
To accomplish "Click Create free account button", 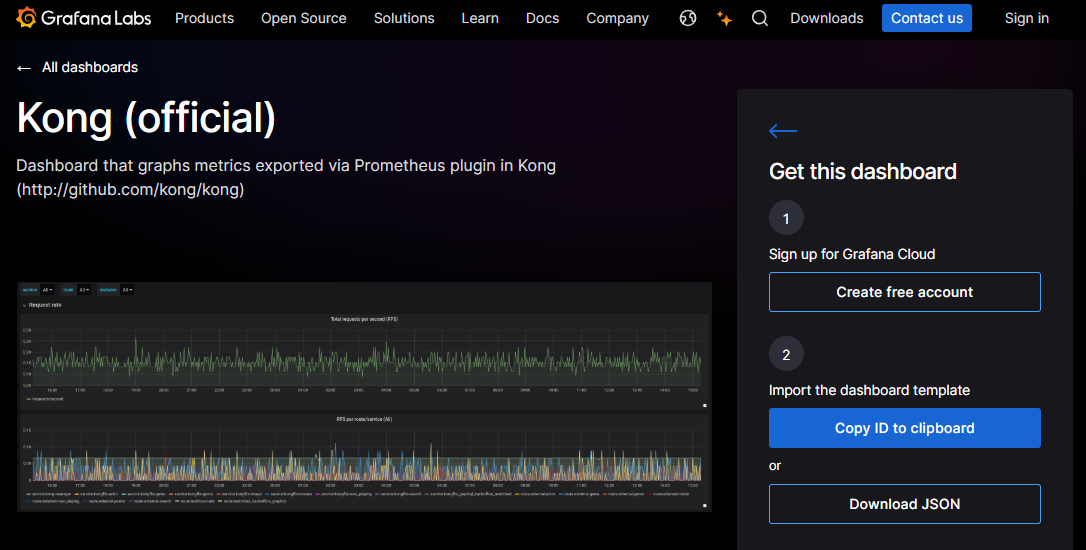I will click(905, 292).
